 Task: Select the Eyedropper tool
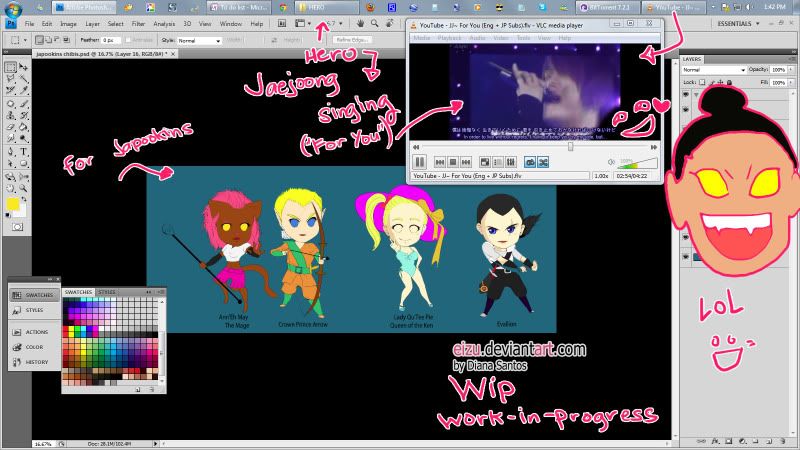pyautogui.click(x=23, y=90)
